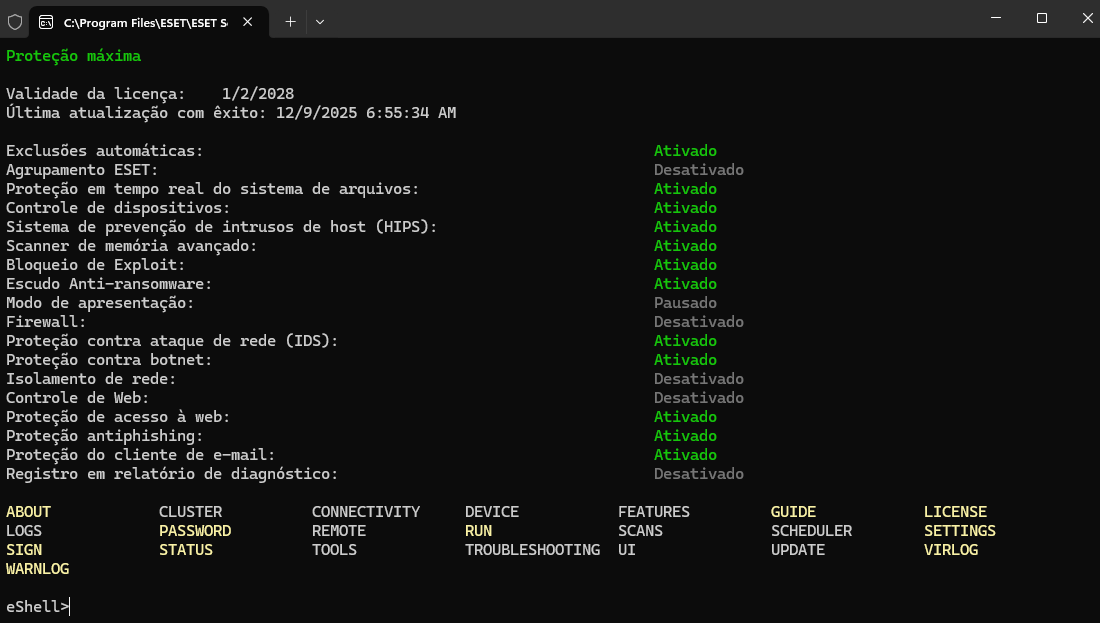Click the shield icon in the title bar

(x=15, y=21)
